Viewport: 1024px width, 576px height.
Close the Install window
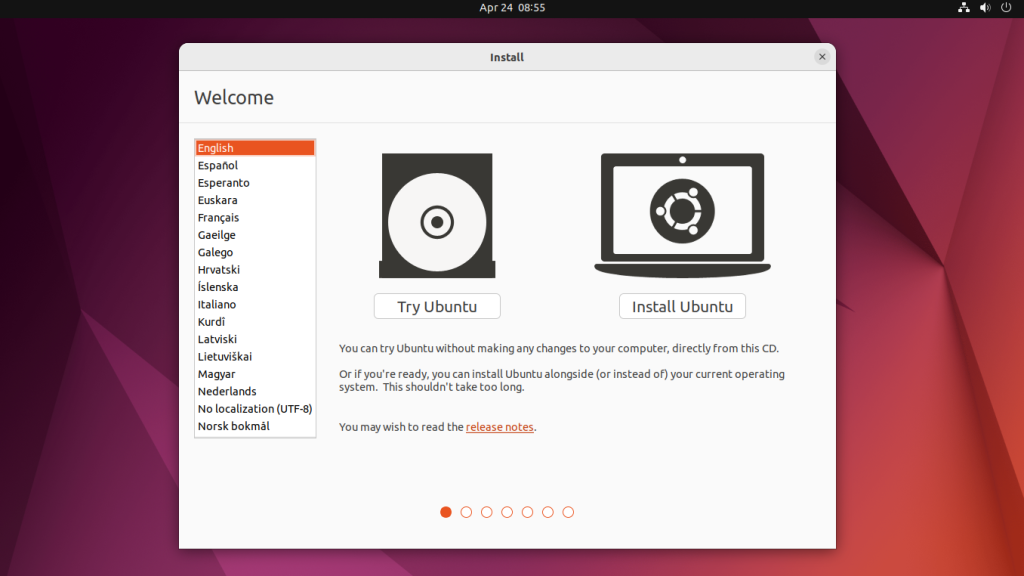pos(822,57)
